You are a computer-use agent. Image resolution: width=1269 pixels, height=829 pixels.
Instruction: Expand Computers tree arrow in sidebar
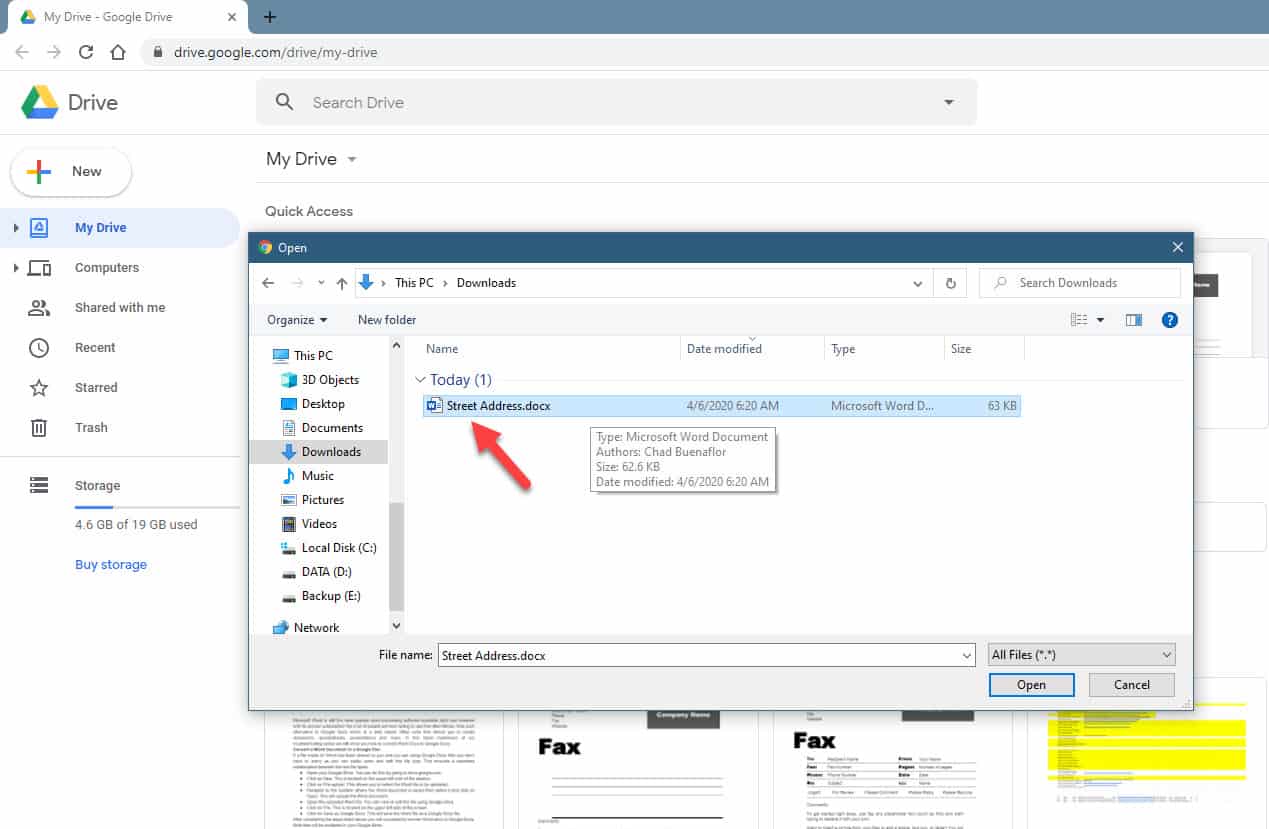pyautogui.click(x=15, y=268)
